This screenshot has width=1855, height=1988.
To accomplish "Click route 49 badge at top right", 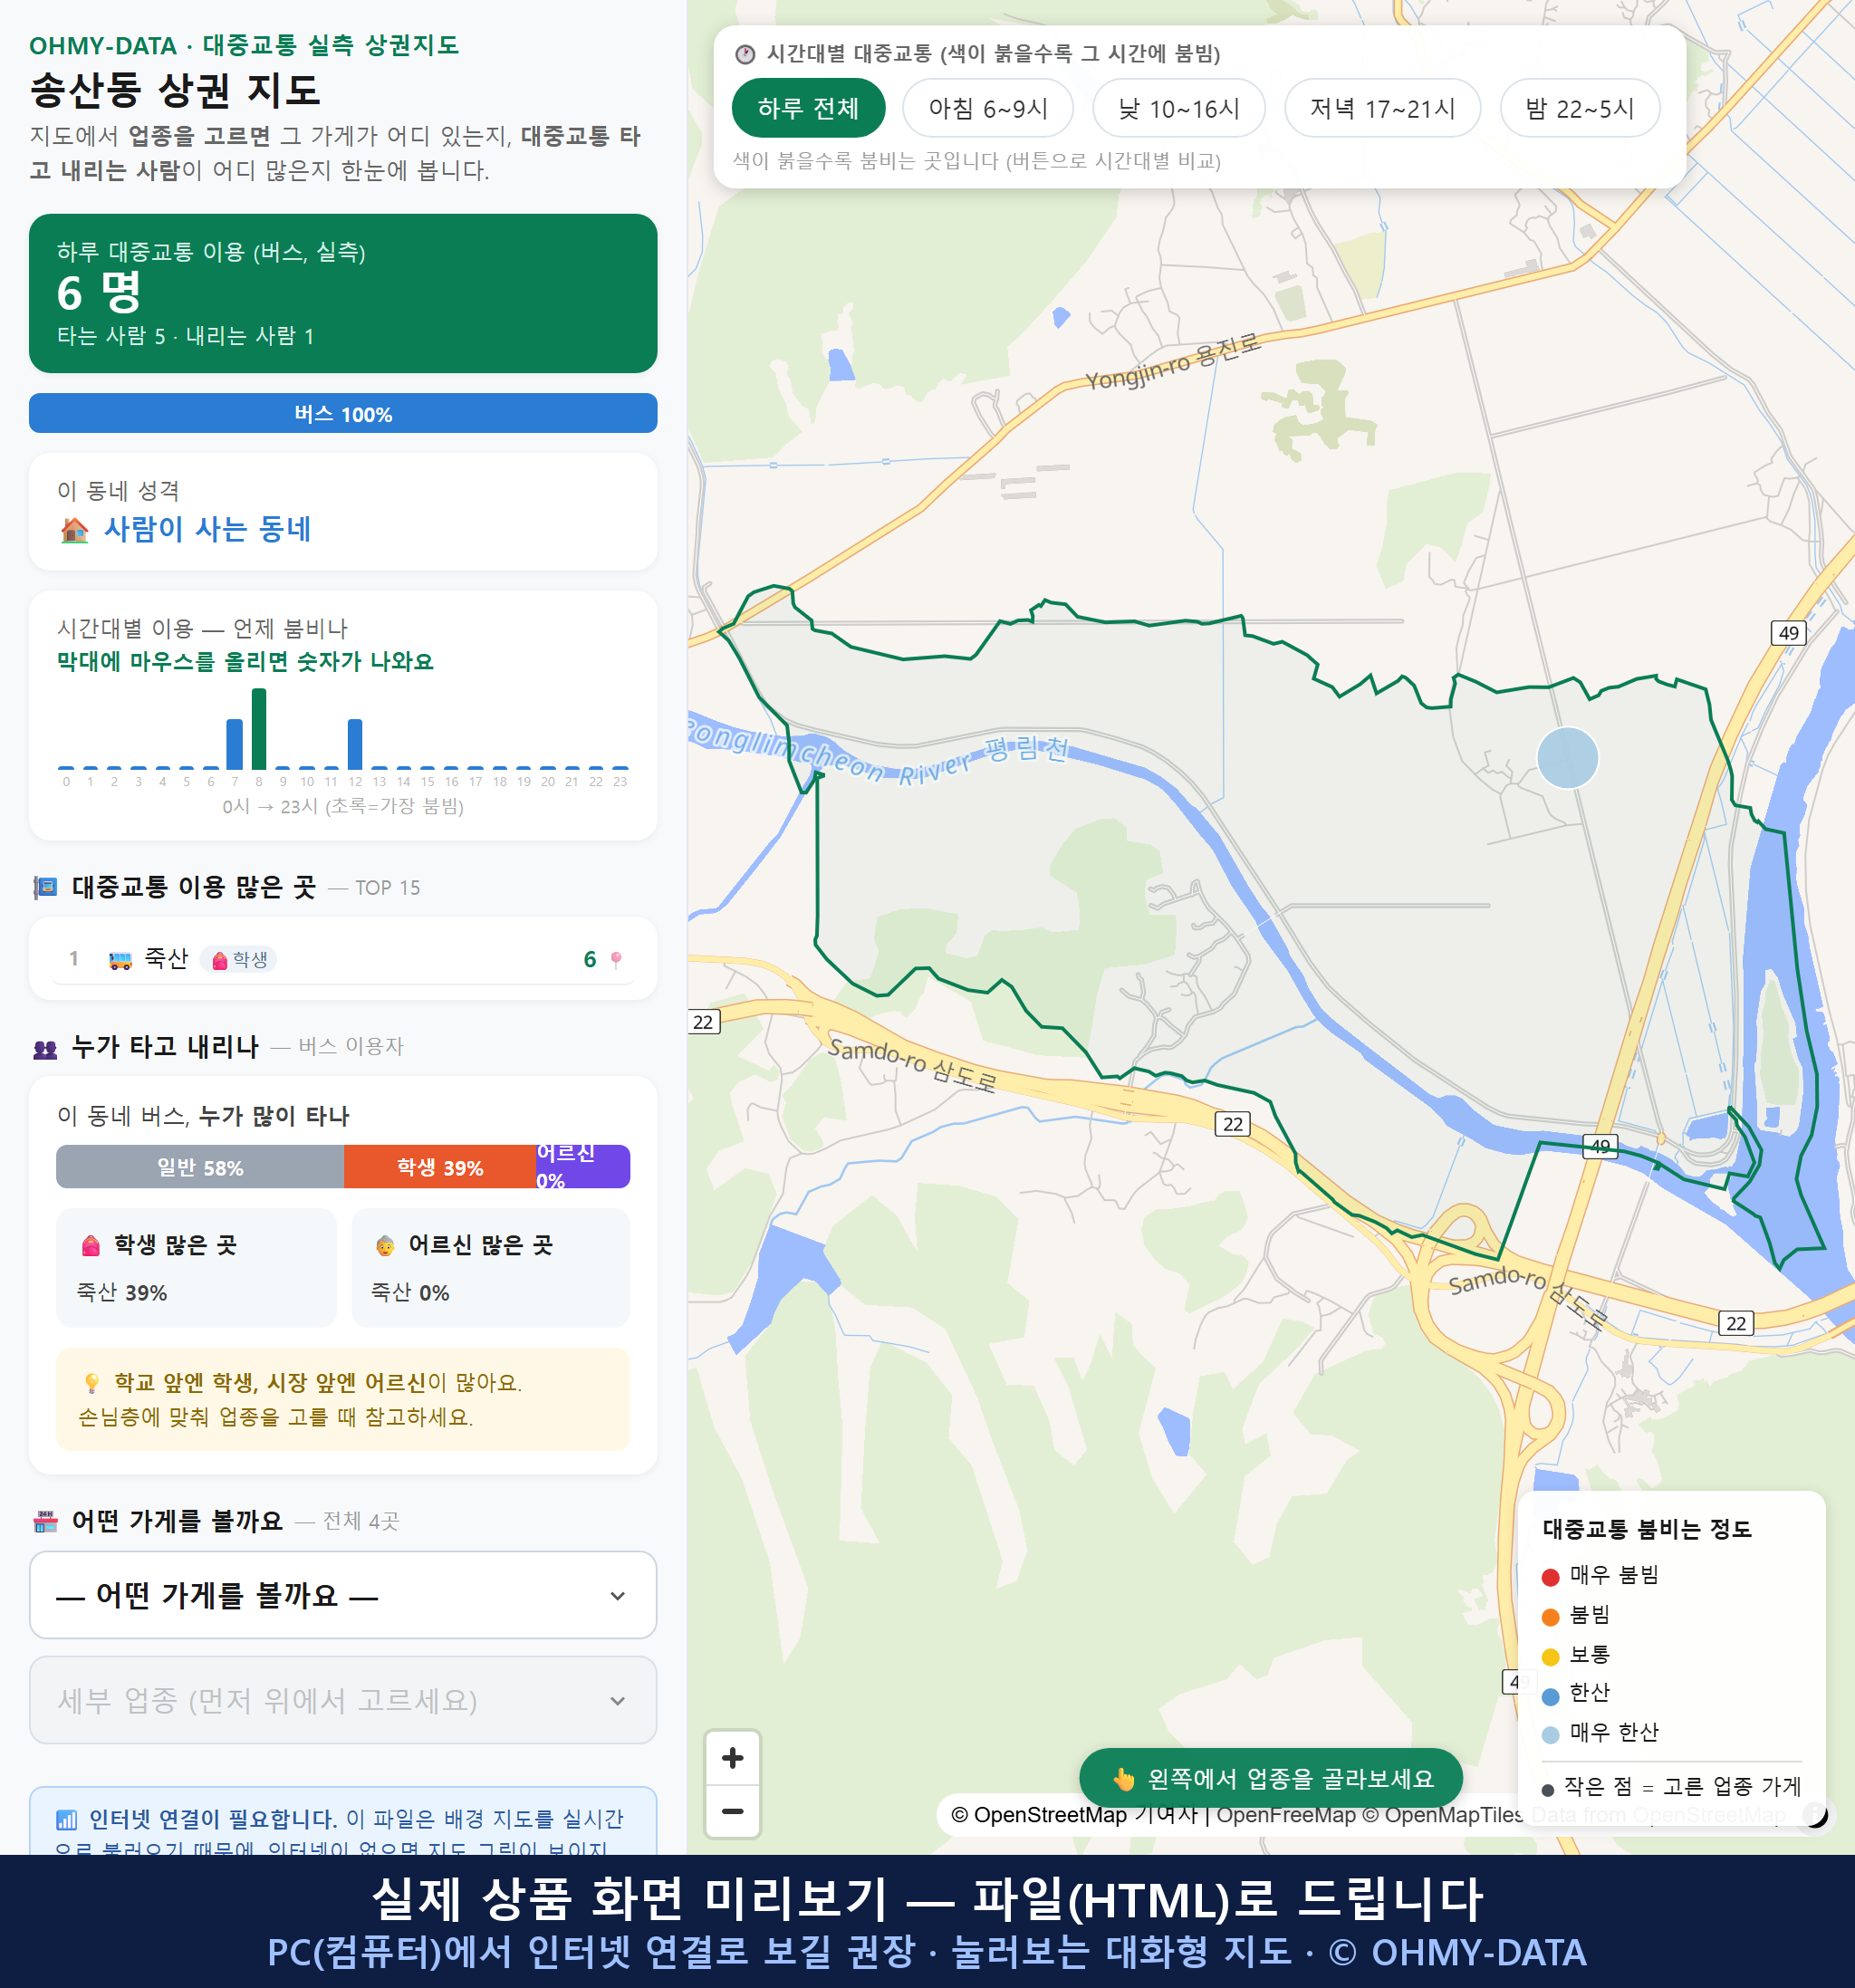I will tap(1788, 632).
